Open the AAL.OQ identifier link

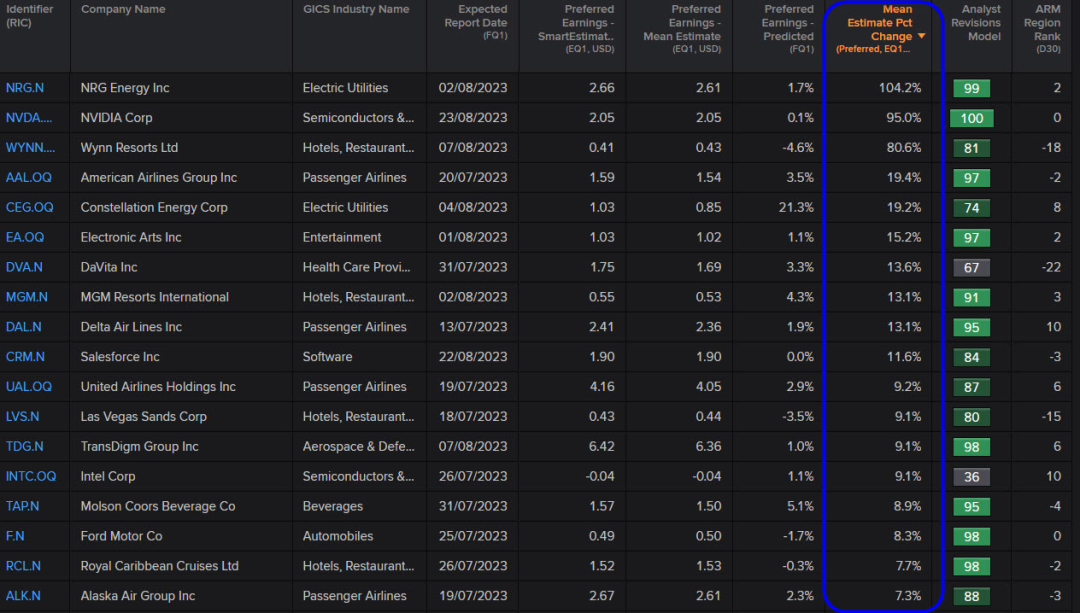[29, 178]
